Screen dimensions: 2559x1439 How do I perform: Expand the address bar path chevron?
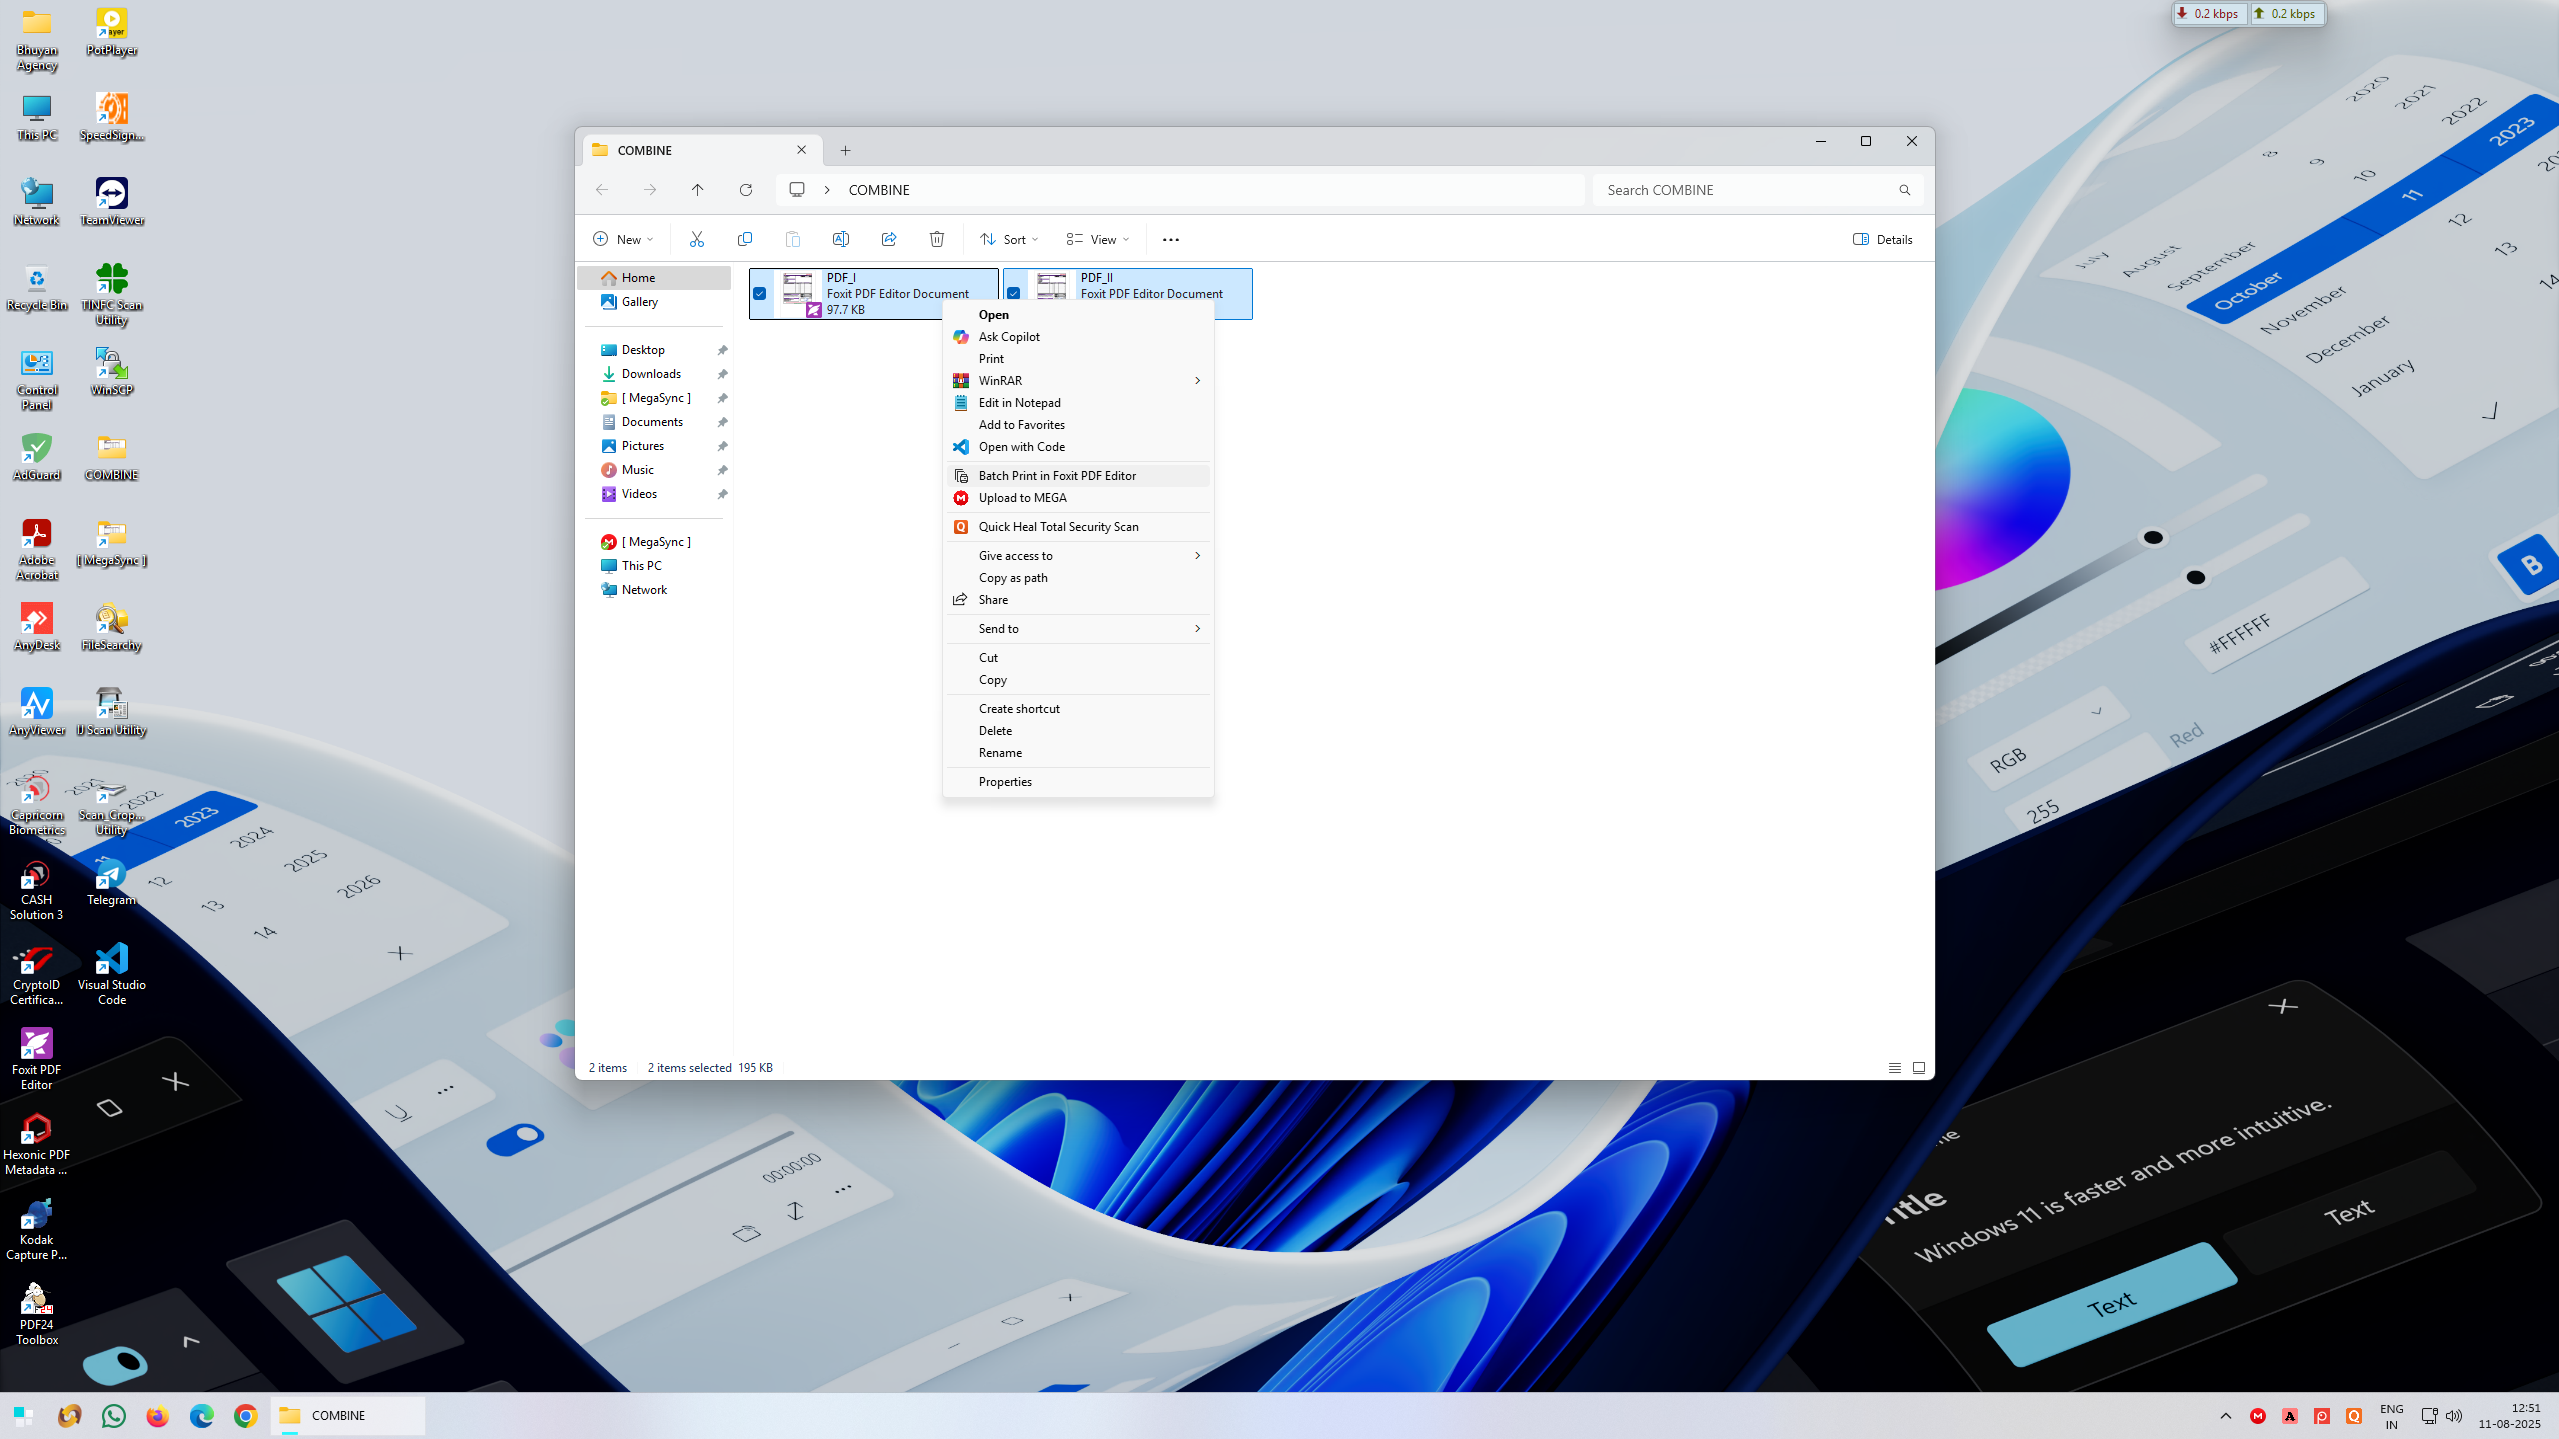pos(827,190)
